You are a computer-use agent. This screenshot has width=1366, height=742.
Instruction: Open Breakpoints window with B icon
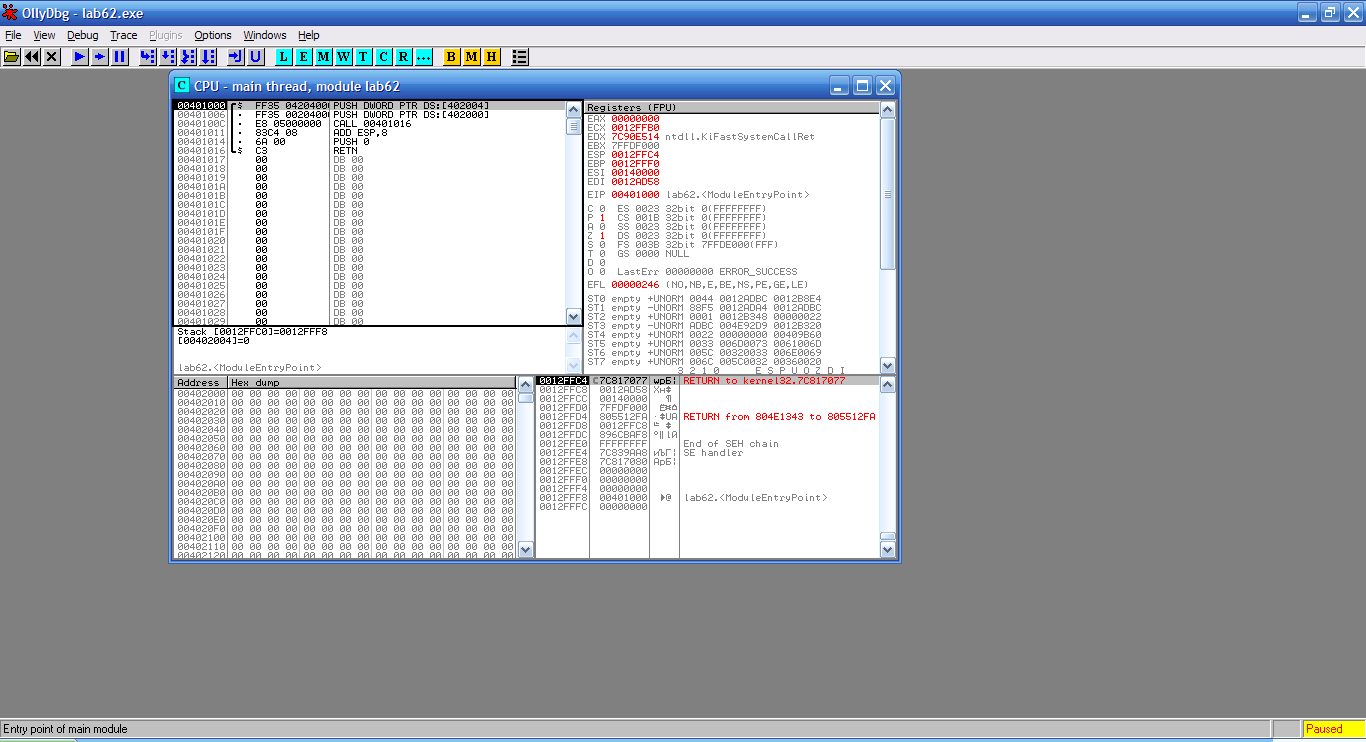451,57
